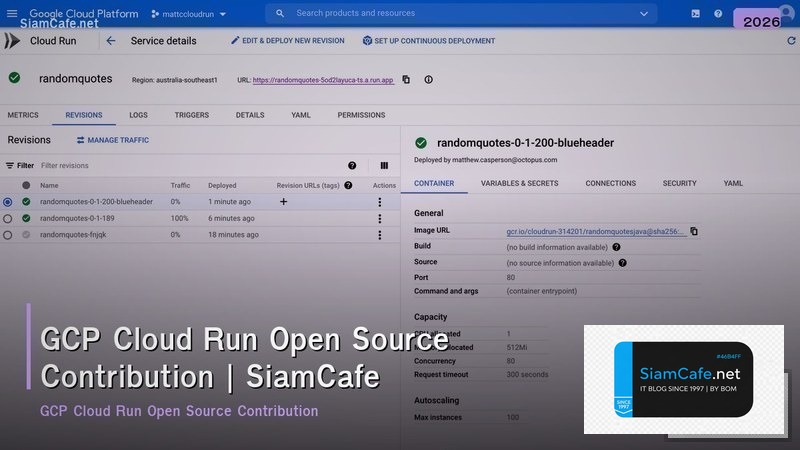The image size is (800, 450).
Task: Switch to the Logs tab
Action: [x=138, y=115]
